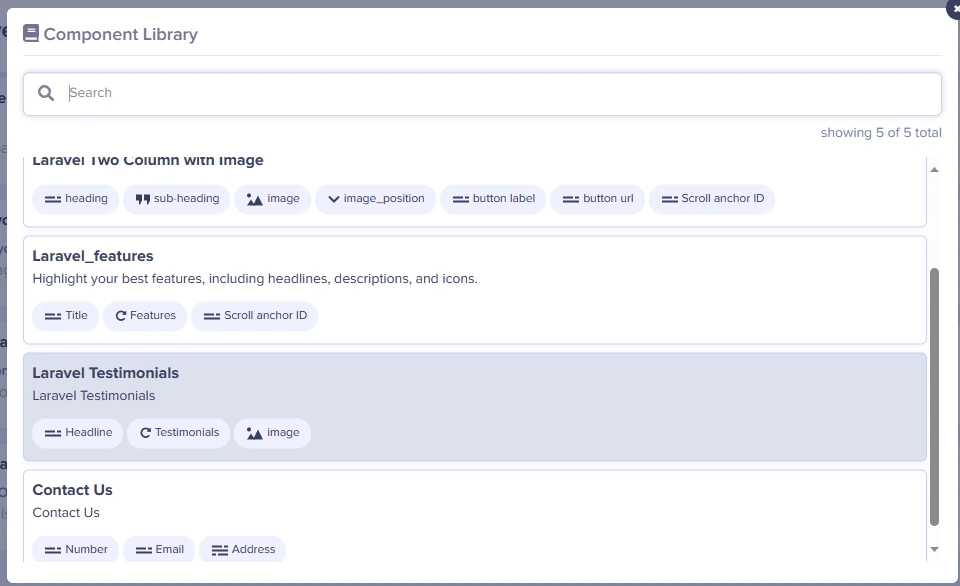Click the magnifying glass search icon
This screenshot has height=586, width=960.
46,93
